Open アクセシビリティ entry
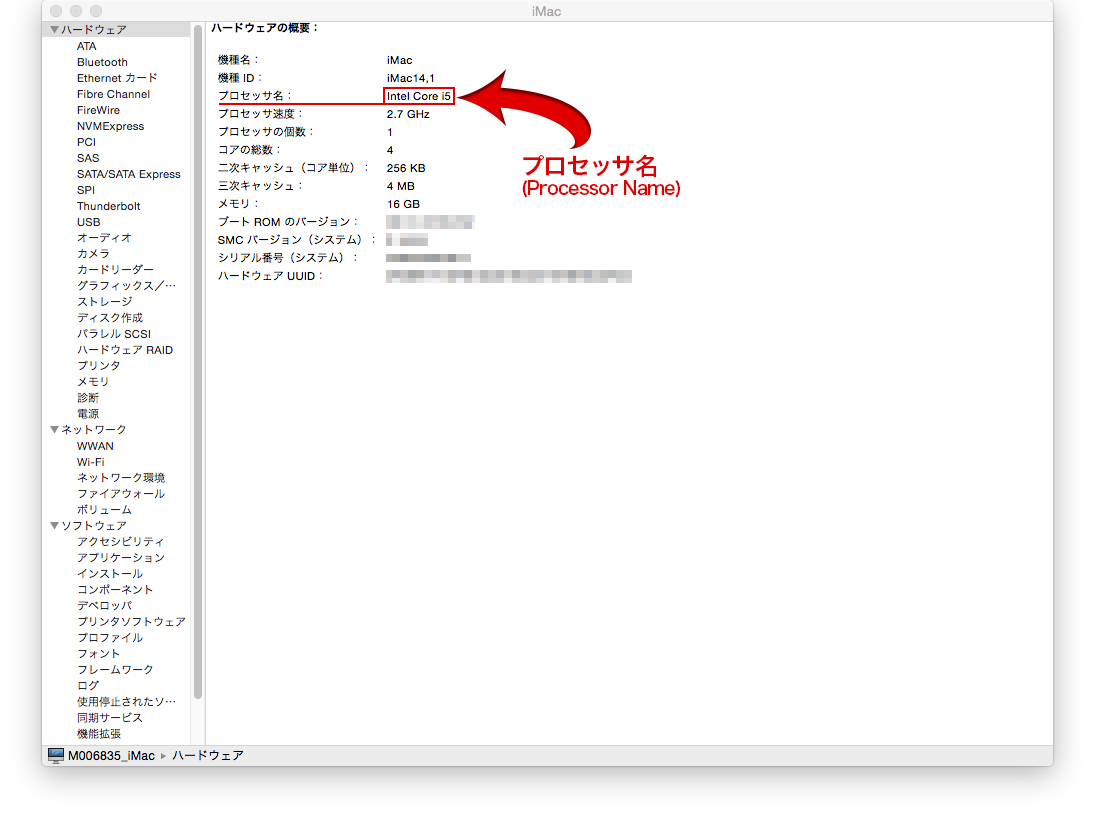 coord(121,541)
